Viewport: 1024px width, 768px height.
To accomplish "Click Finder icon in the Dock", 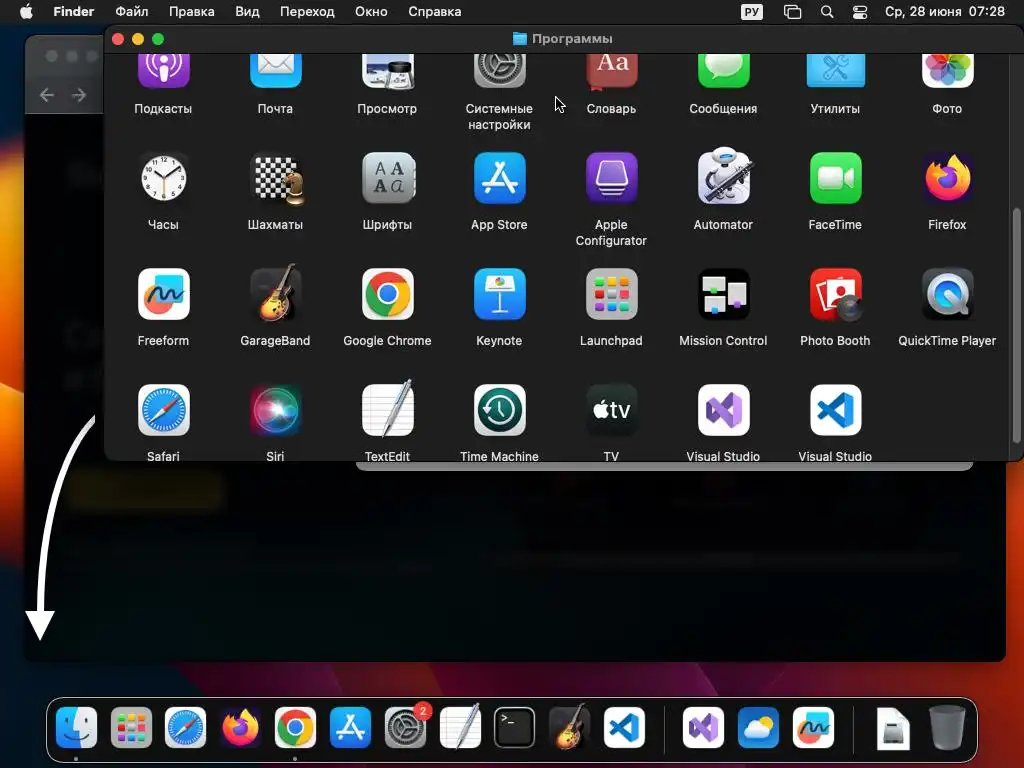I will click(x=76, y=727).
